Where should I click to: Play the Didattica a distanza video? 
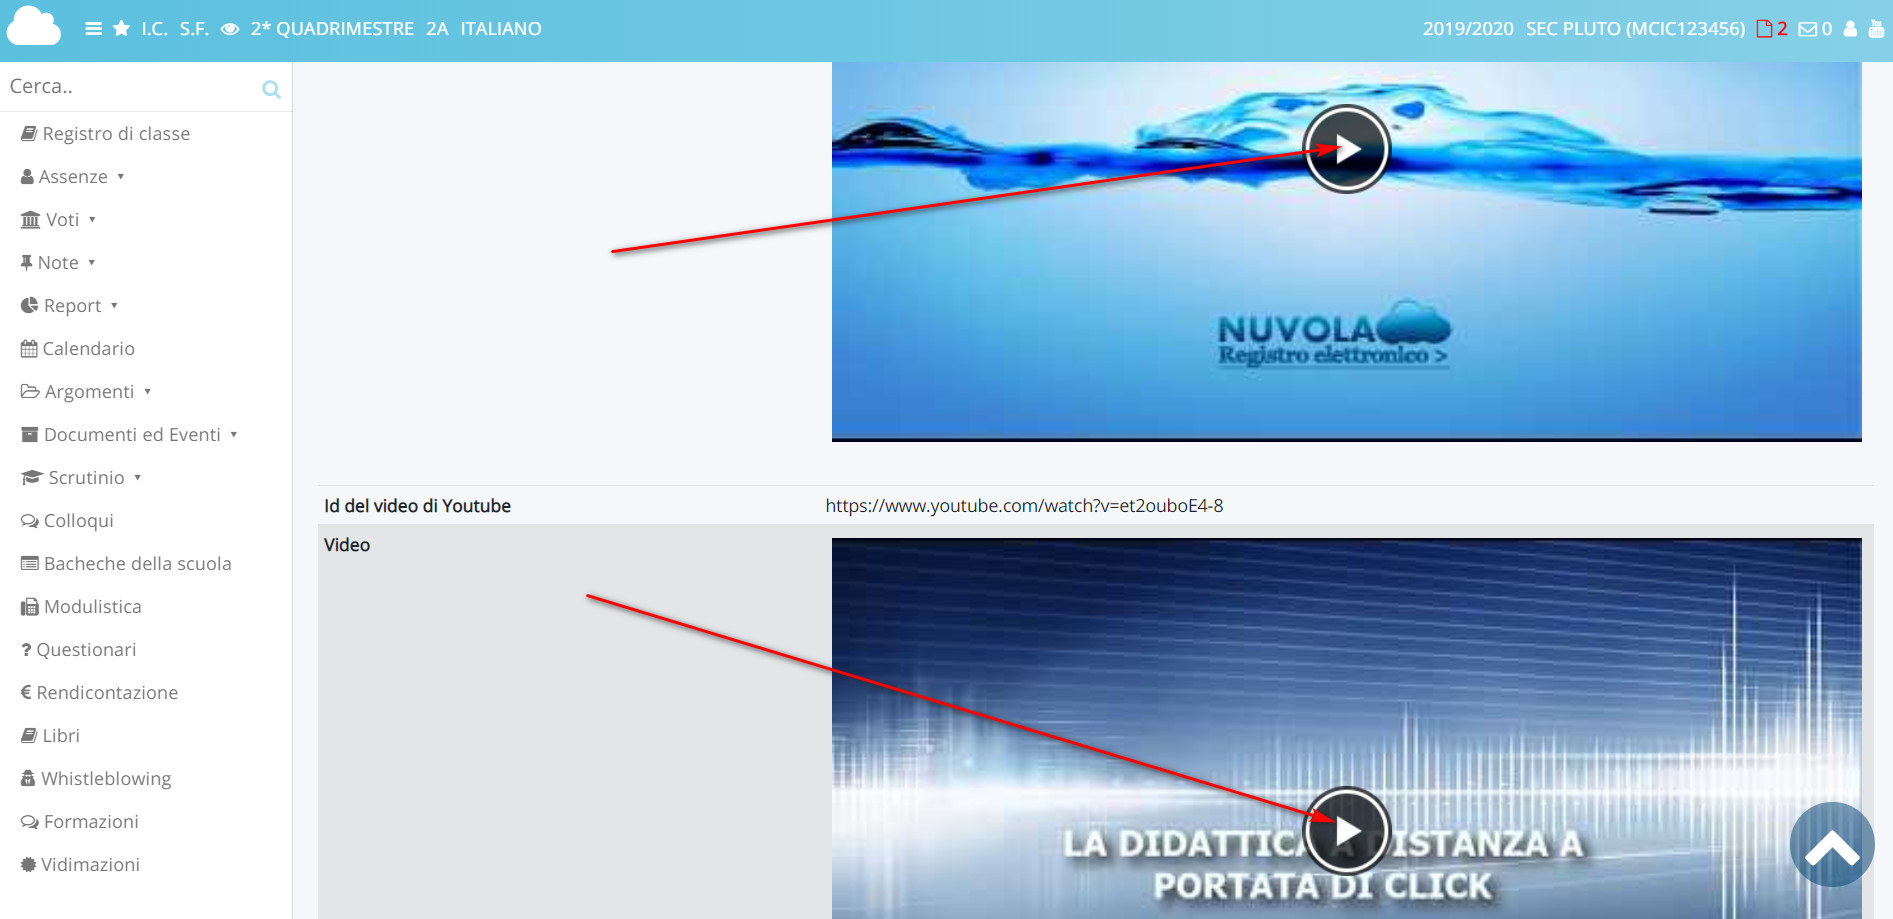tap(1346, 831)
